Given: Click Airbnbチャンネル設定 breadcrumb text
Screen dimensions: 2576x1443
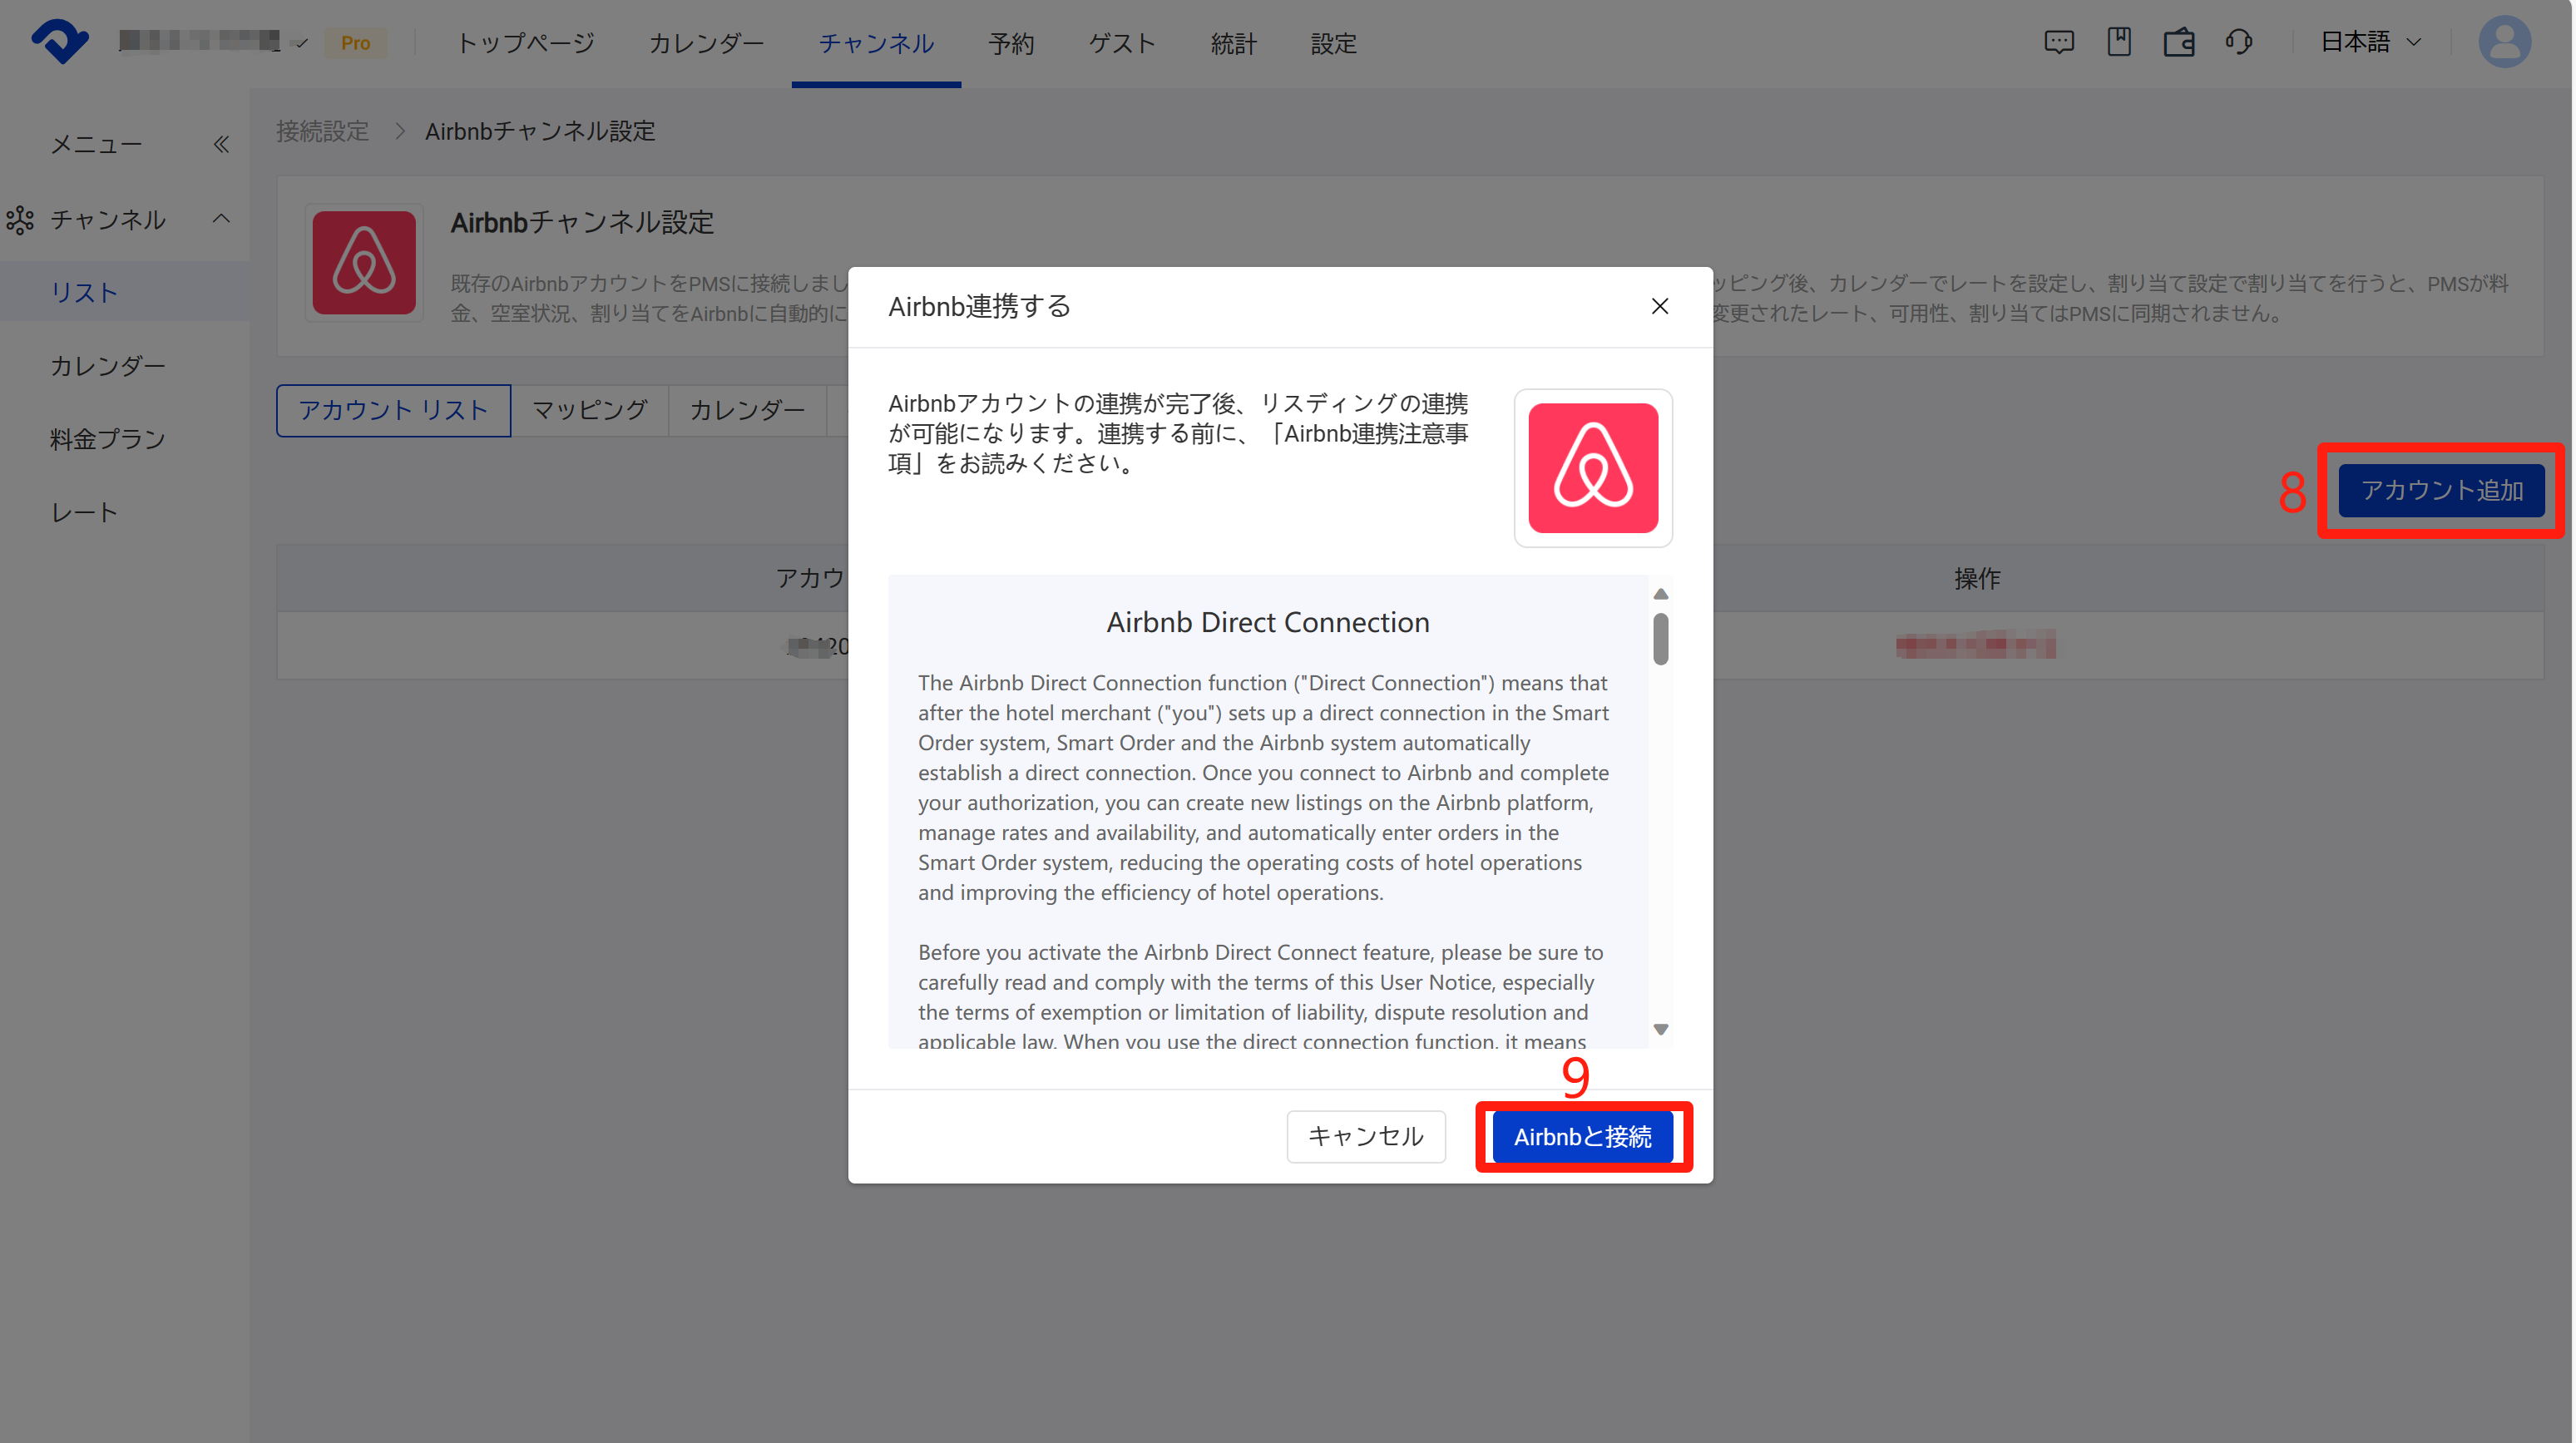Looking at the screenshot, I should [x=540, y=131].
